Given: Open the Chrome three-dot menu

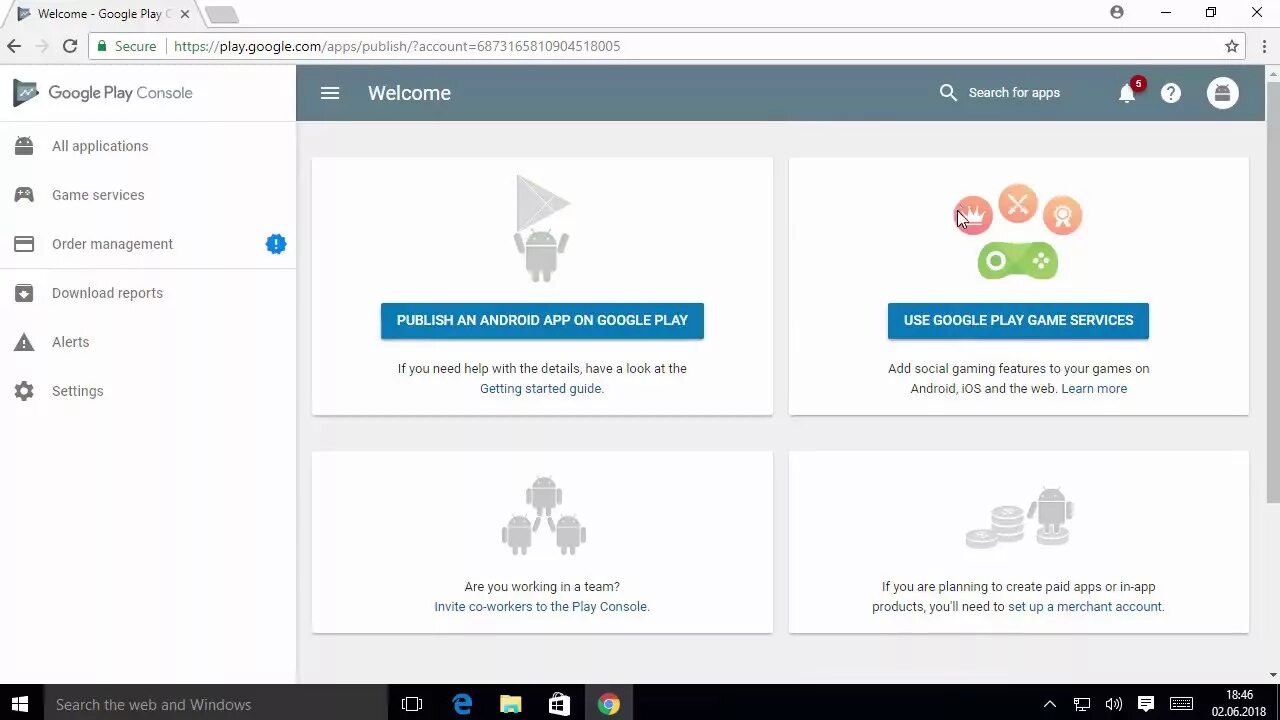Looking at the screenshot, I should 1264,46.
